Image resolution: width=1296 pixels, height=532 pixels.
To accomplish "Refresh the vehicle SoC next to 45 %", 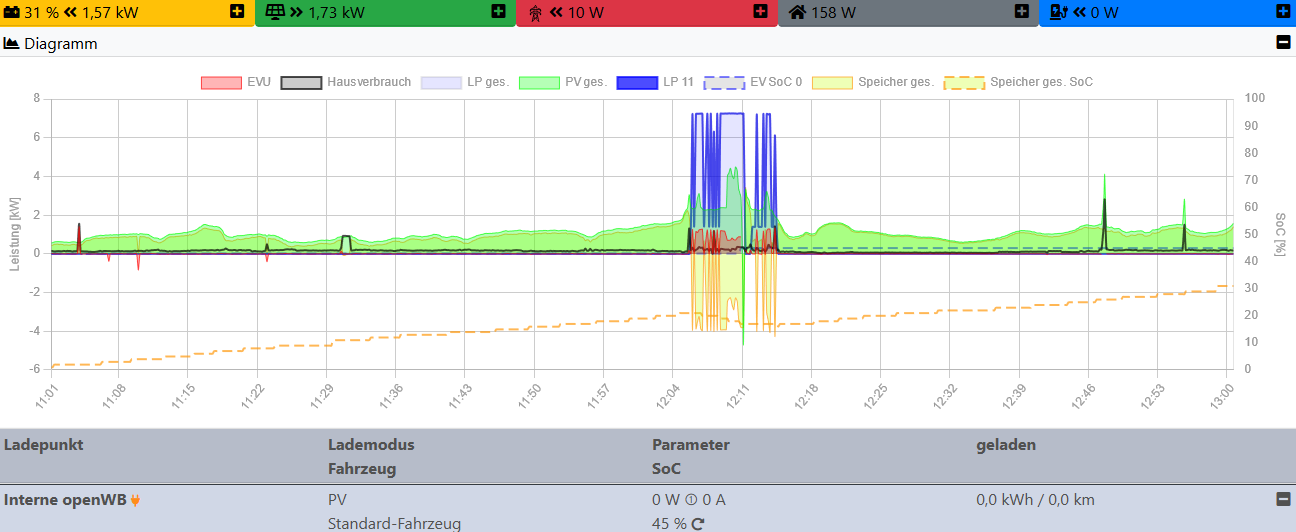I will pyautogui.click(x=698, y=523).
